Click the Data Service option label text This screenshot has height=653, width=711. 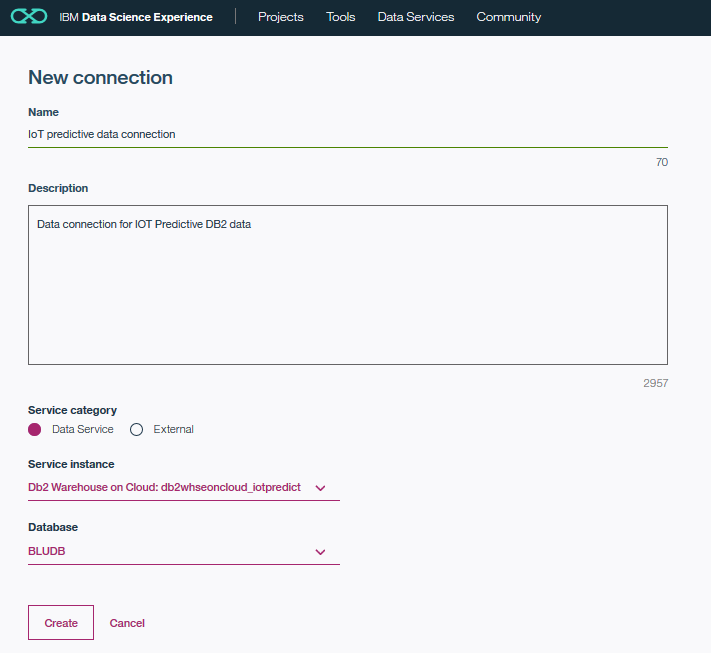(83, 429)
